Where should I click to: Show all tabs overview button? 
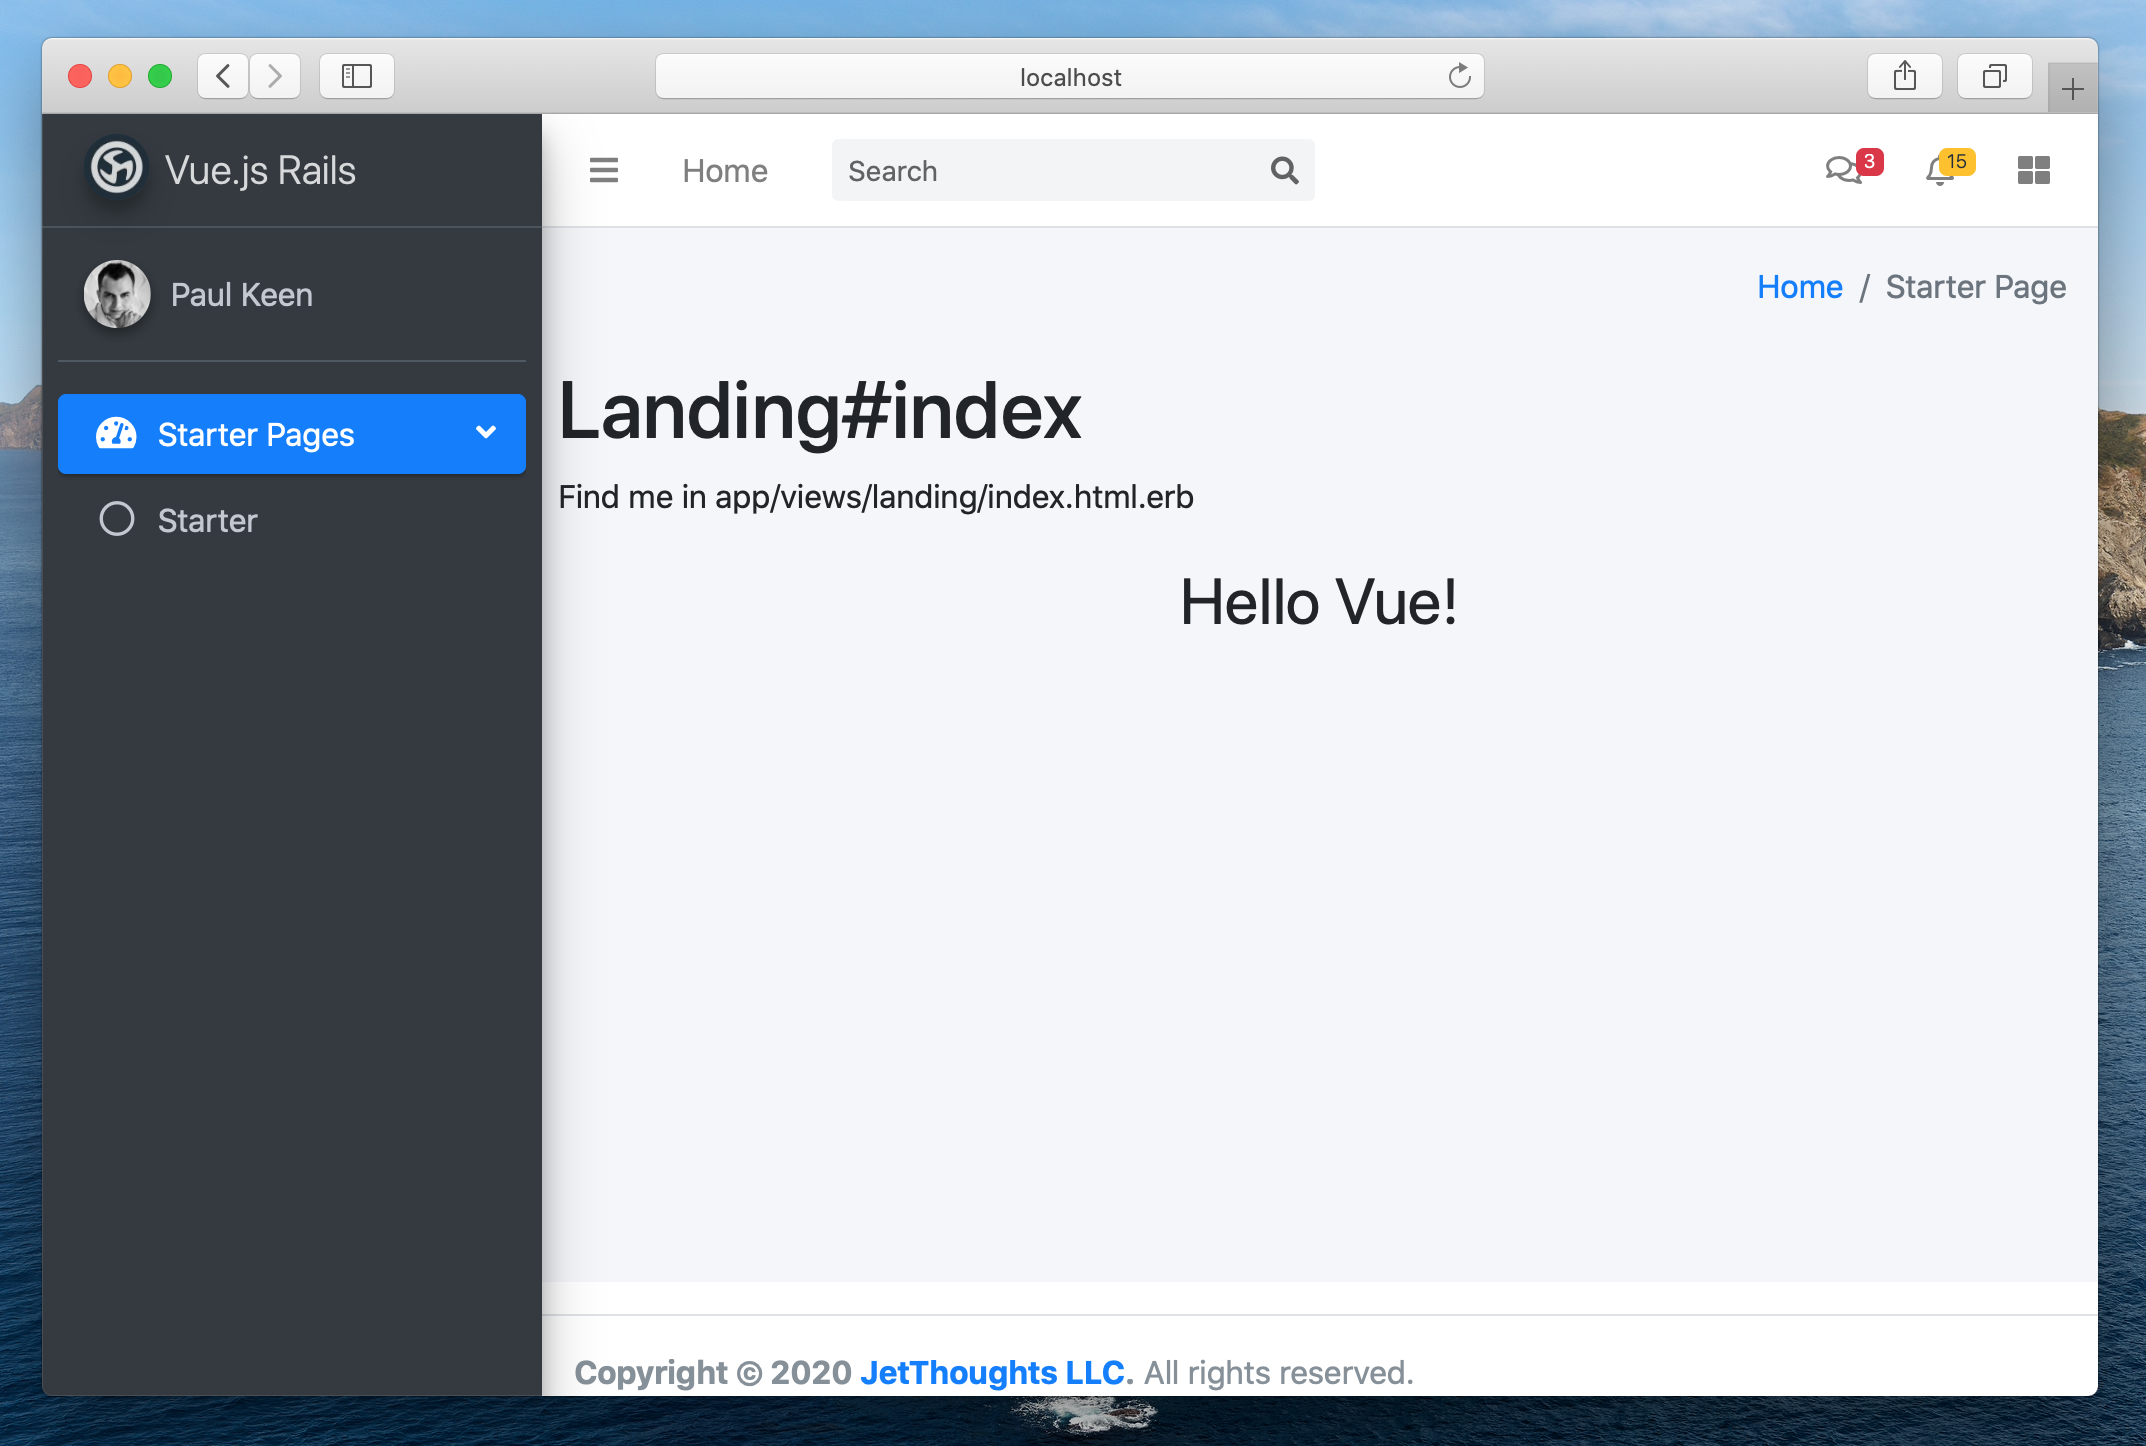tap(1995, 76)
